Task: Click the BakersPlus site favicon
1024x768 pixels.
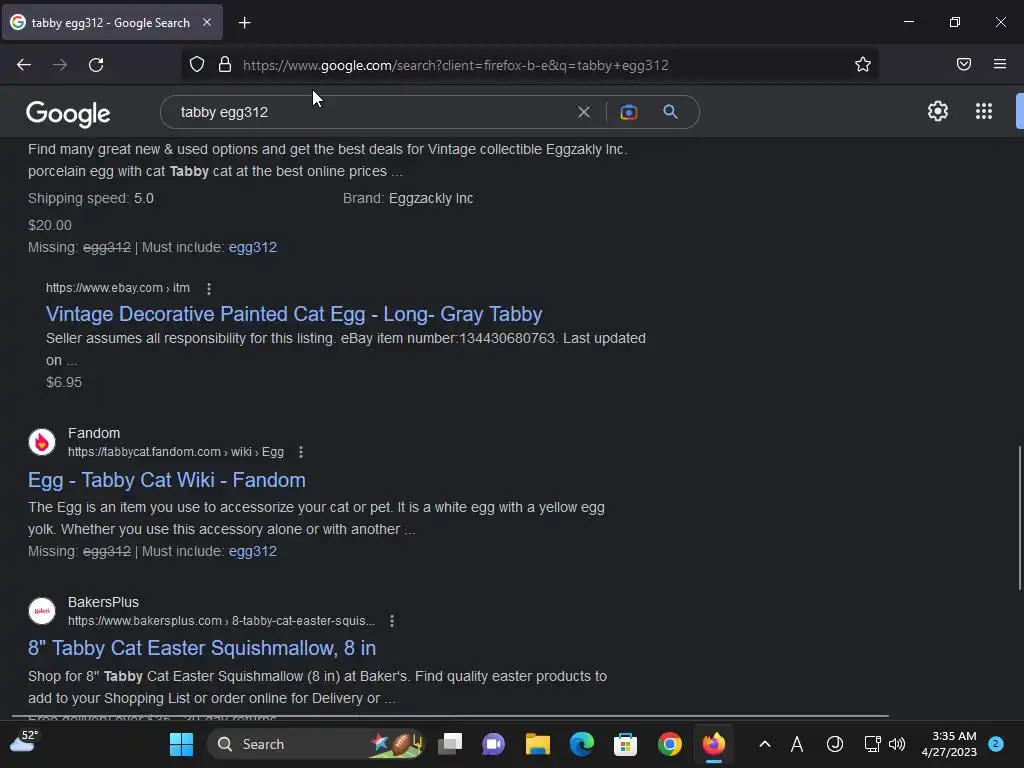Action: point(42,611)
